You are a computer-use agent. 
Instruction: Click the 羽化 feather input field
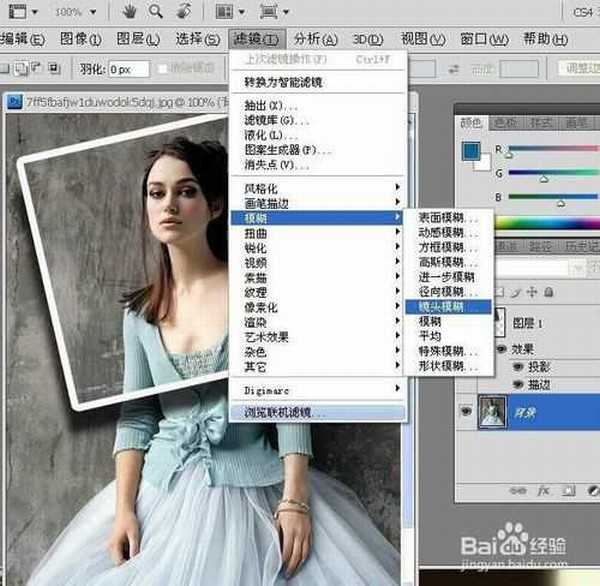click(128, 69)
